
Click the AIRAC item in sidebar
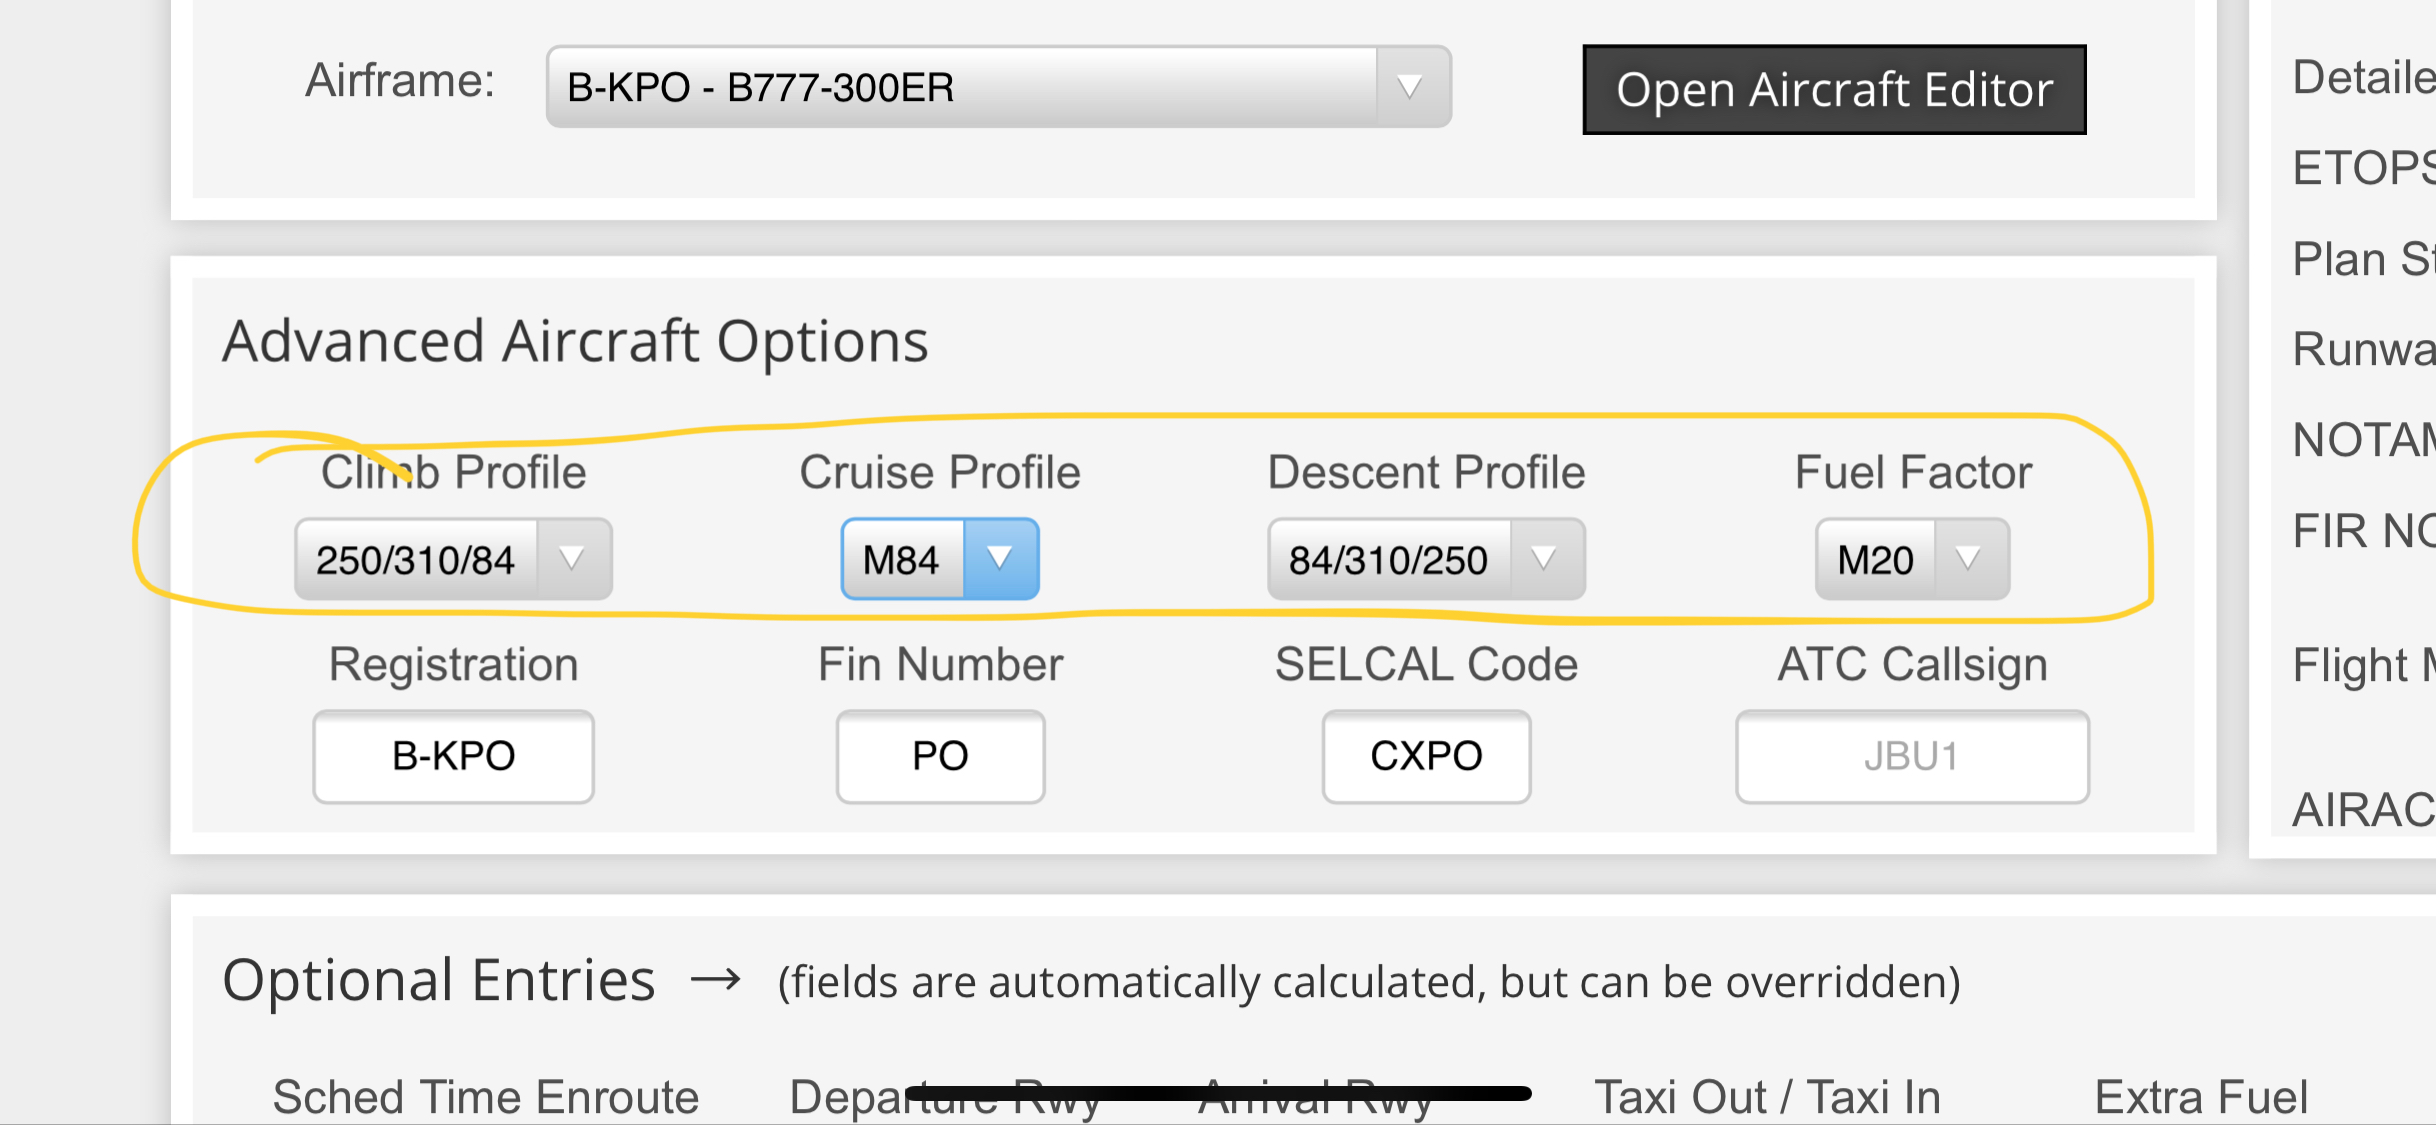pyautogui.click(x=2362, y=810)
